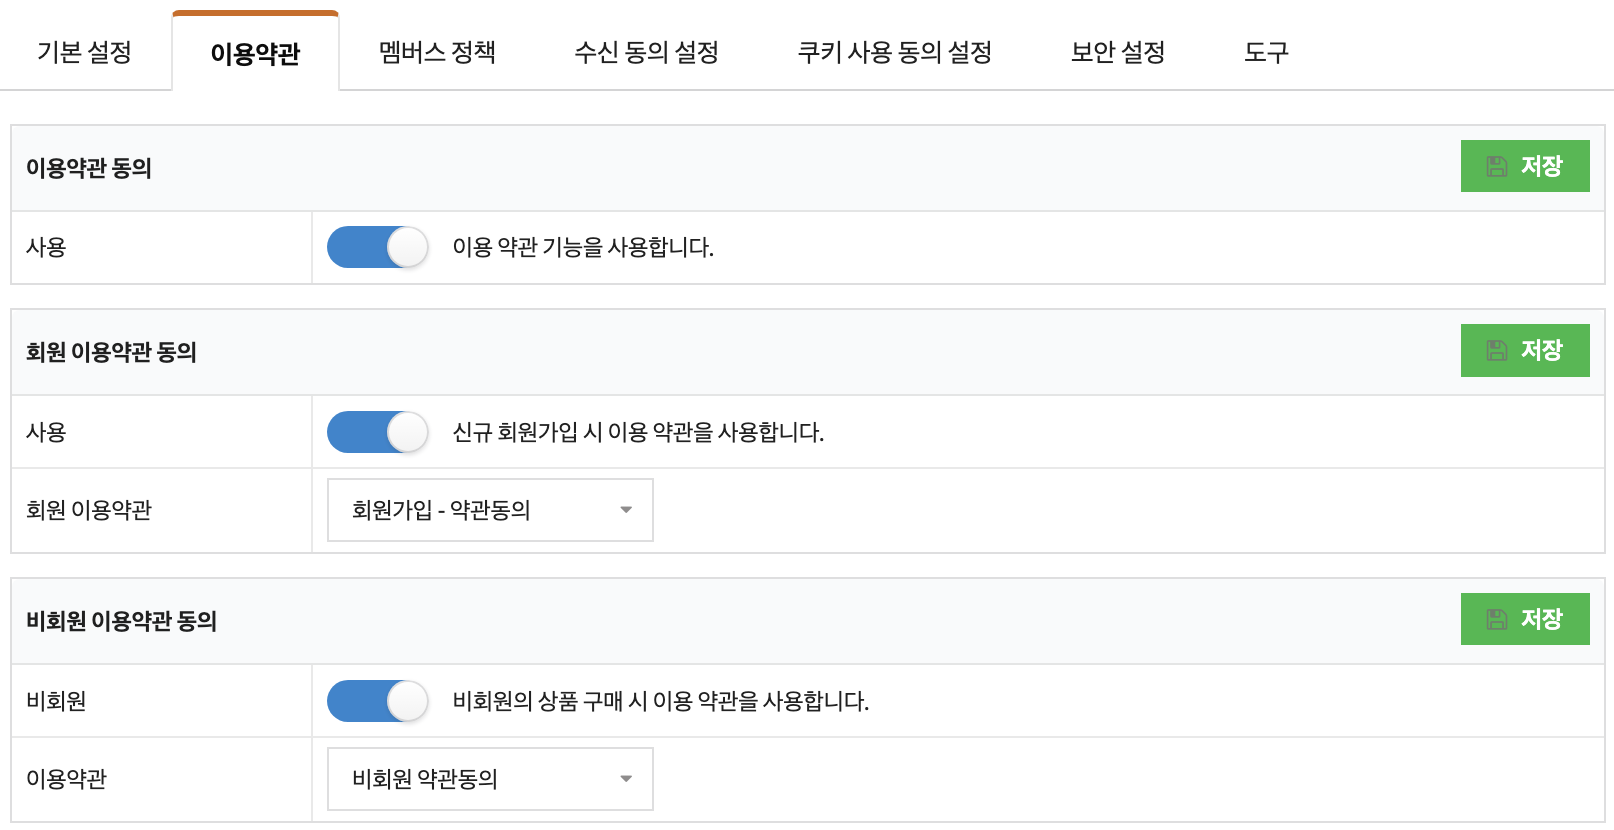Viewport: 1614px width, 830px height.
Task: Open the 회원가입 - 약관동의 dropdown
Action: pyautogui.click(x=490, y=510)
